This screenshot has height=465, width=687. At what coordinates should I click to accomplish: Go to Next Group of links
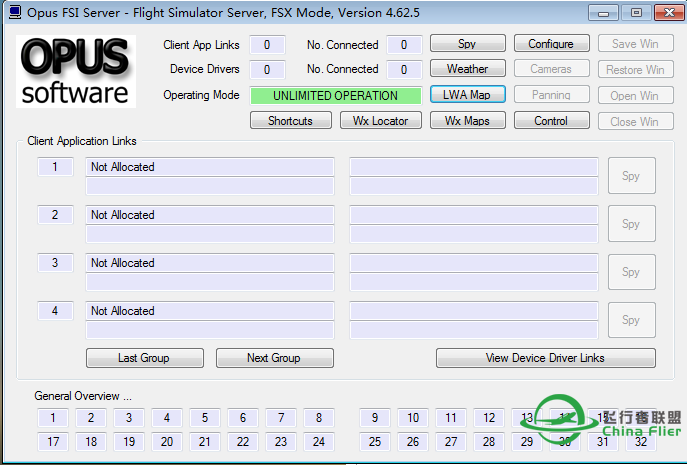point(274,358)
